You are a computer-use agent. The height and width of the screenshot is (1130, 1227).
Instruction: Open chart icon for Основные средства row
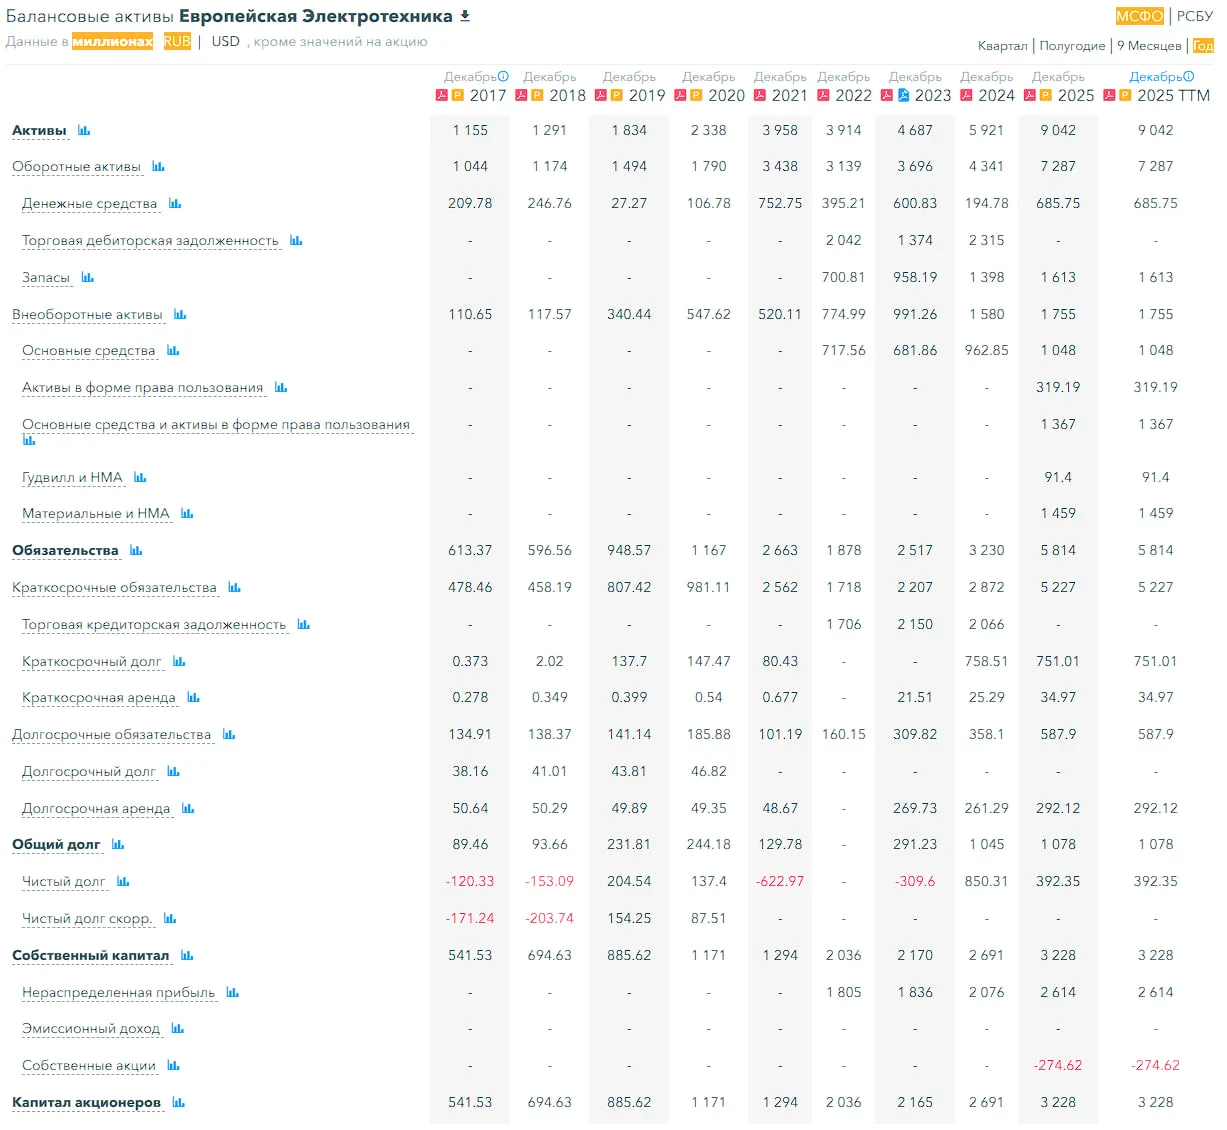click(x=173, y=351)
